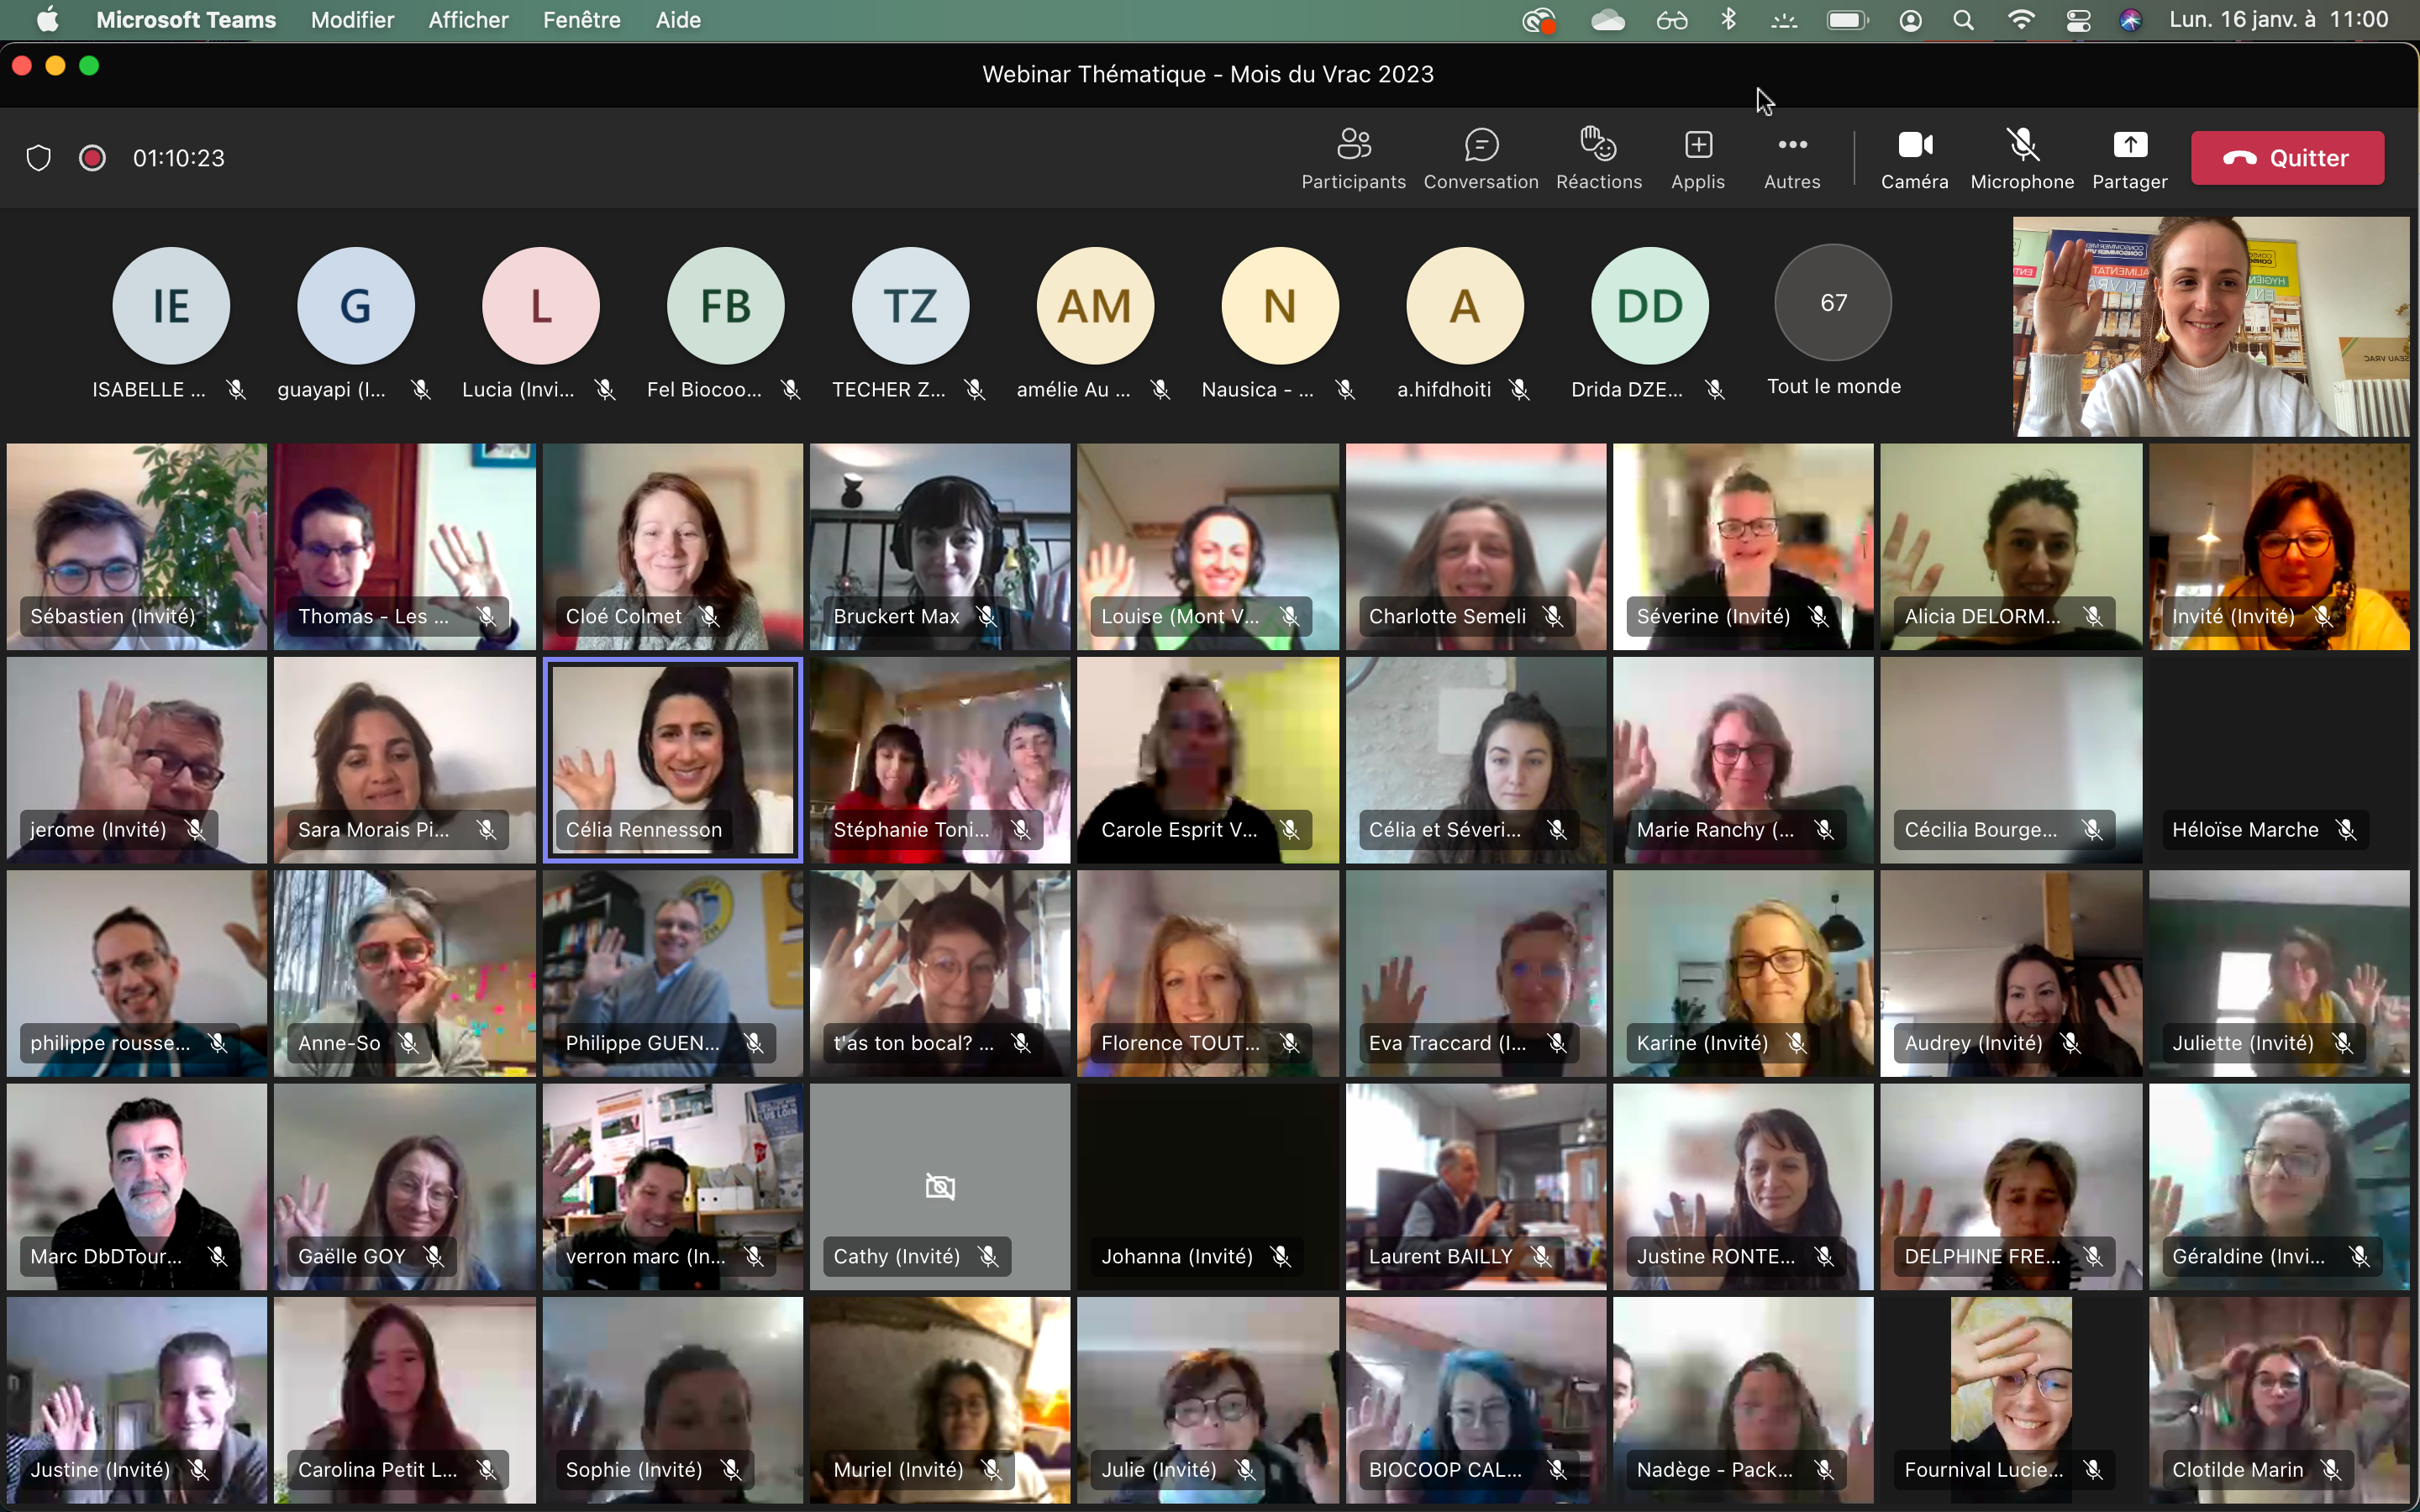
Task: Open the Participants panel
Action: [x=1353, y=158]
